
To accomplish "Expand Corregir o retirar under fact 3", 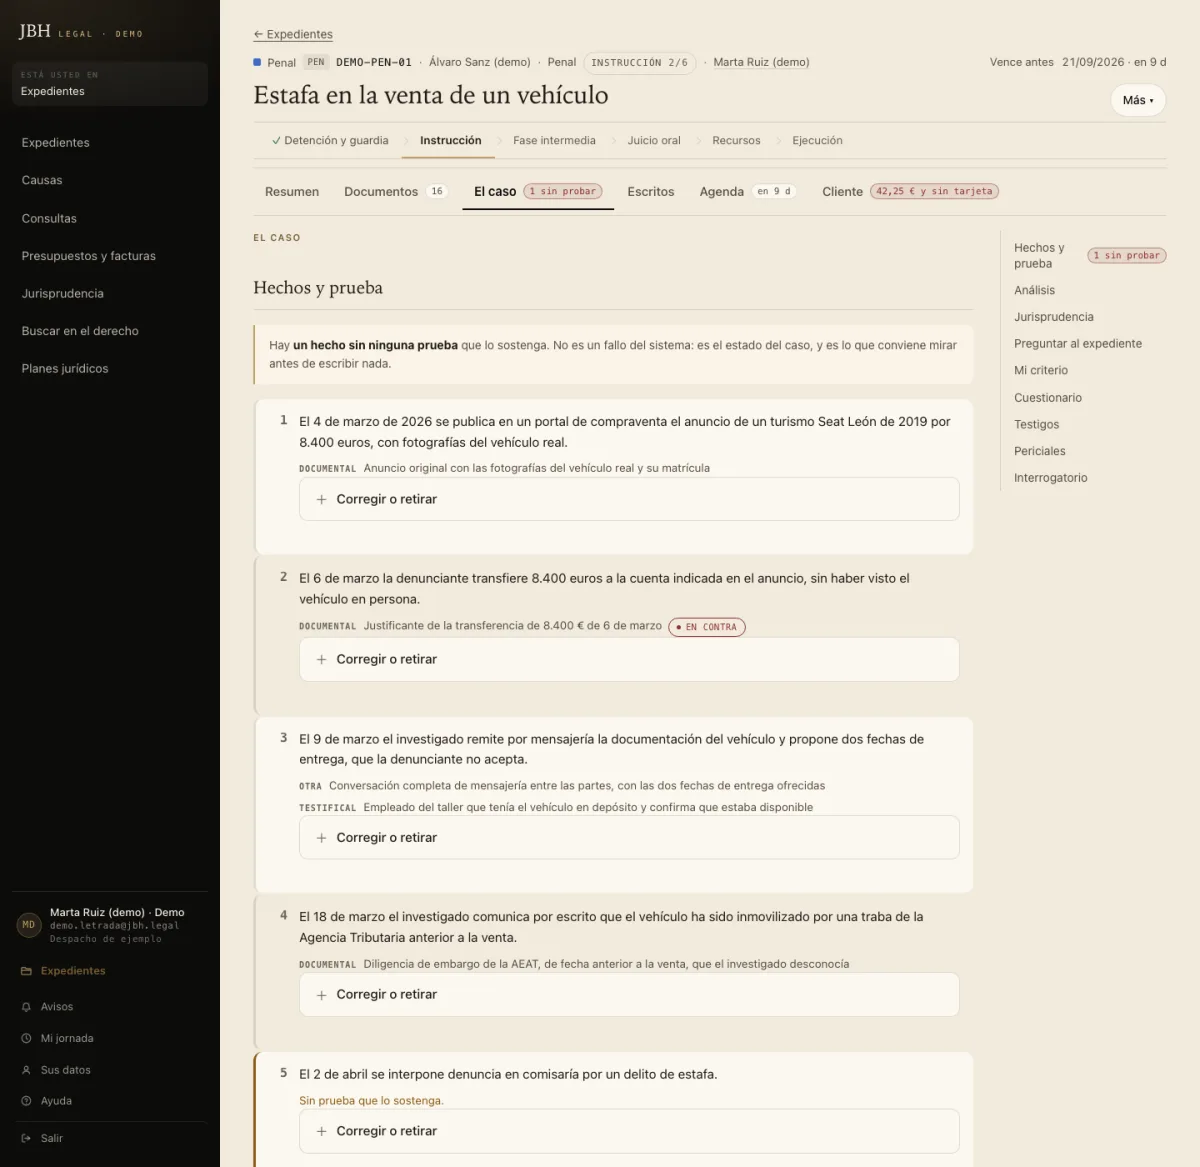I will click(629, 838).
